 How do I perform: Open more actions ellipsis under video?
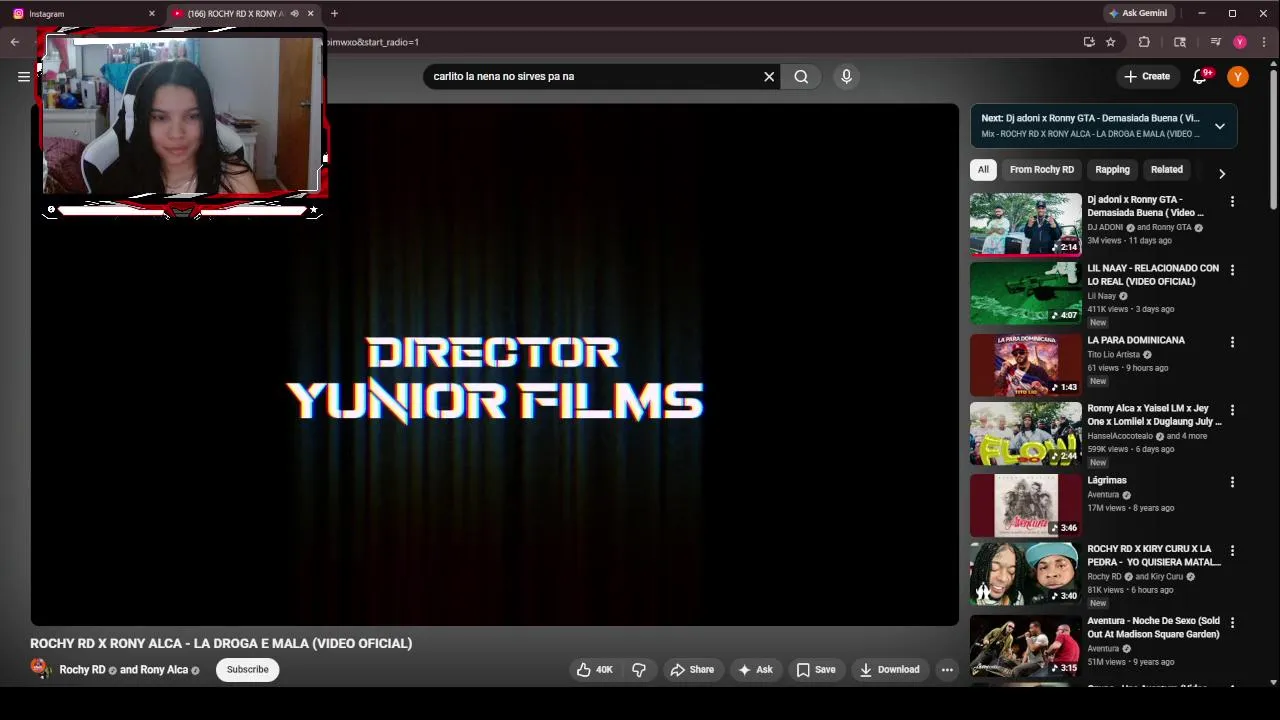947,670
